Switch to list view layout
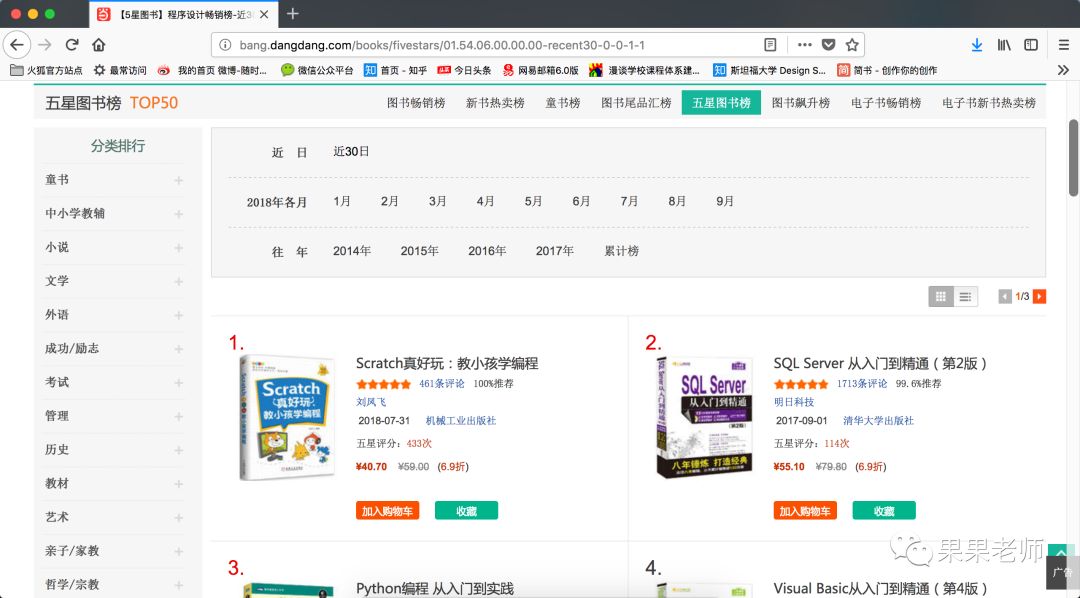Screen dimensions: 1080x598 click(x=966, y=297)
